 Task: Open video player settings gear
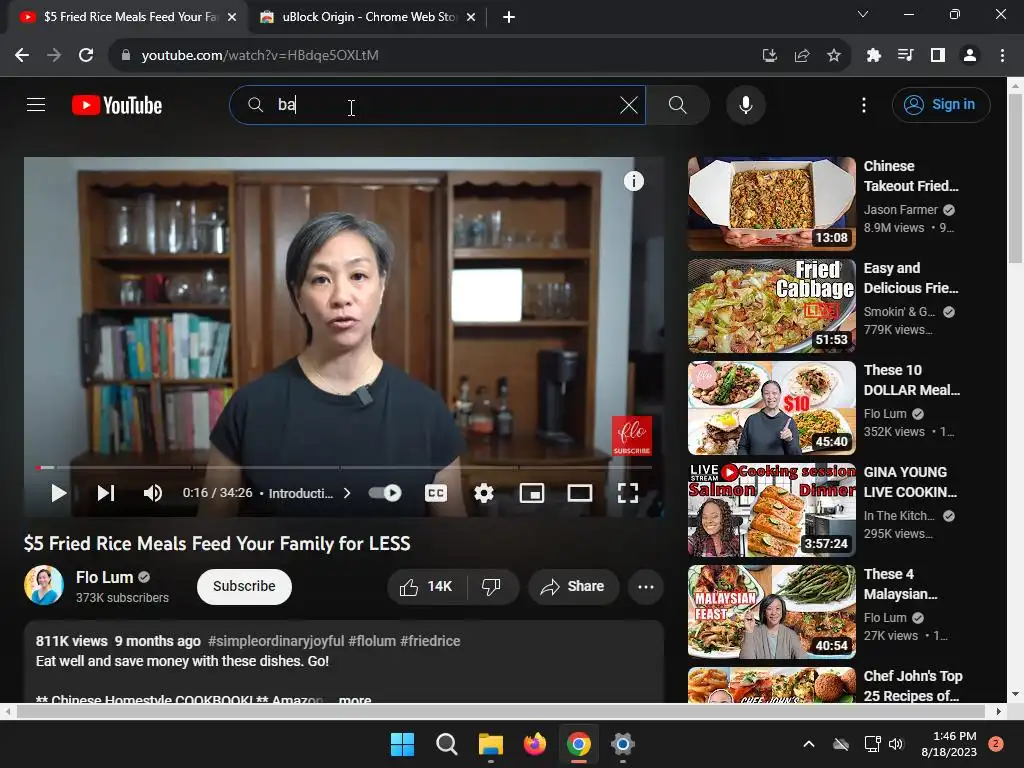coord(483,493)
